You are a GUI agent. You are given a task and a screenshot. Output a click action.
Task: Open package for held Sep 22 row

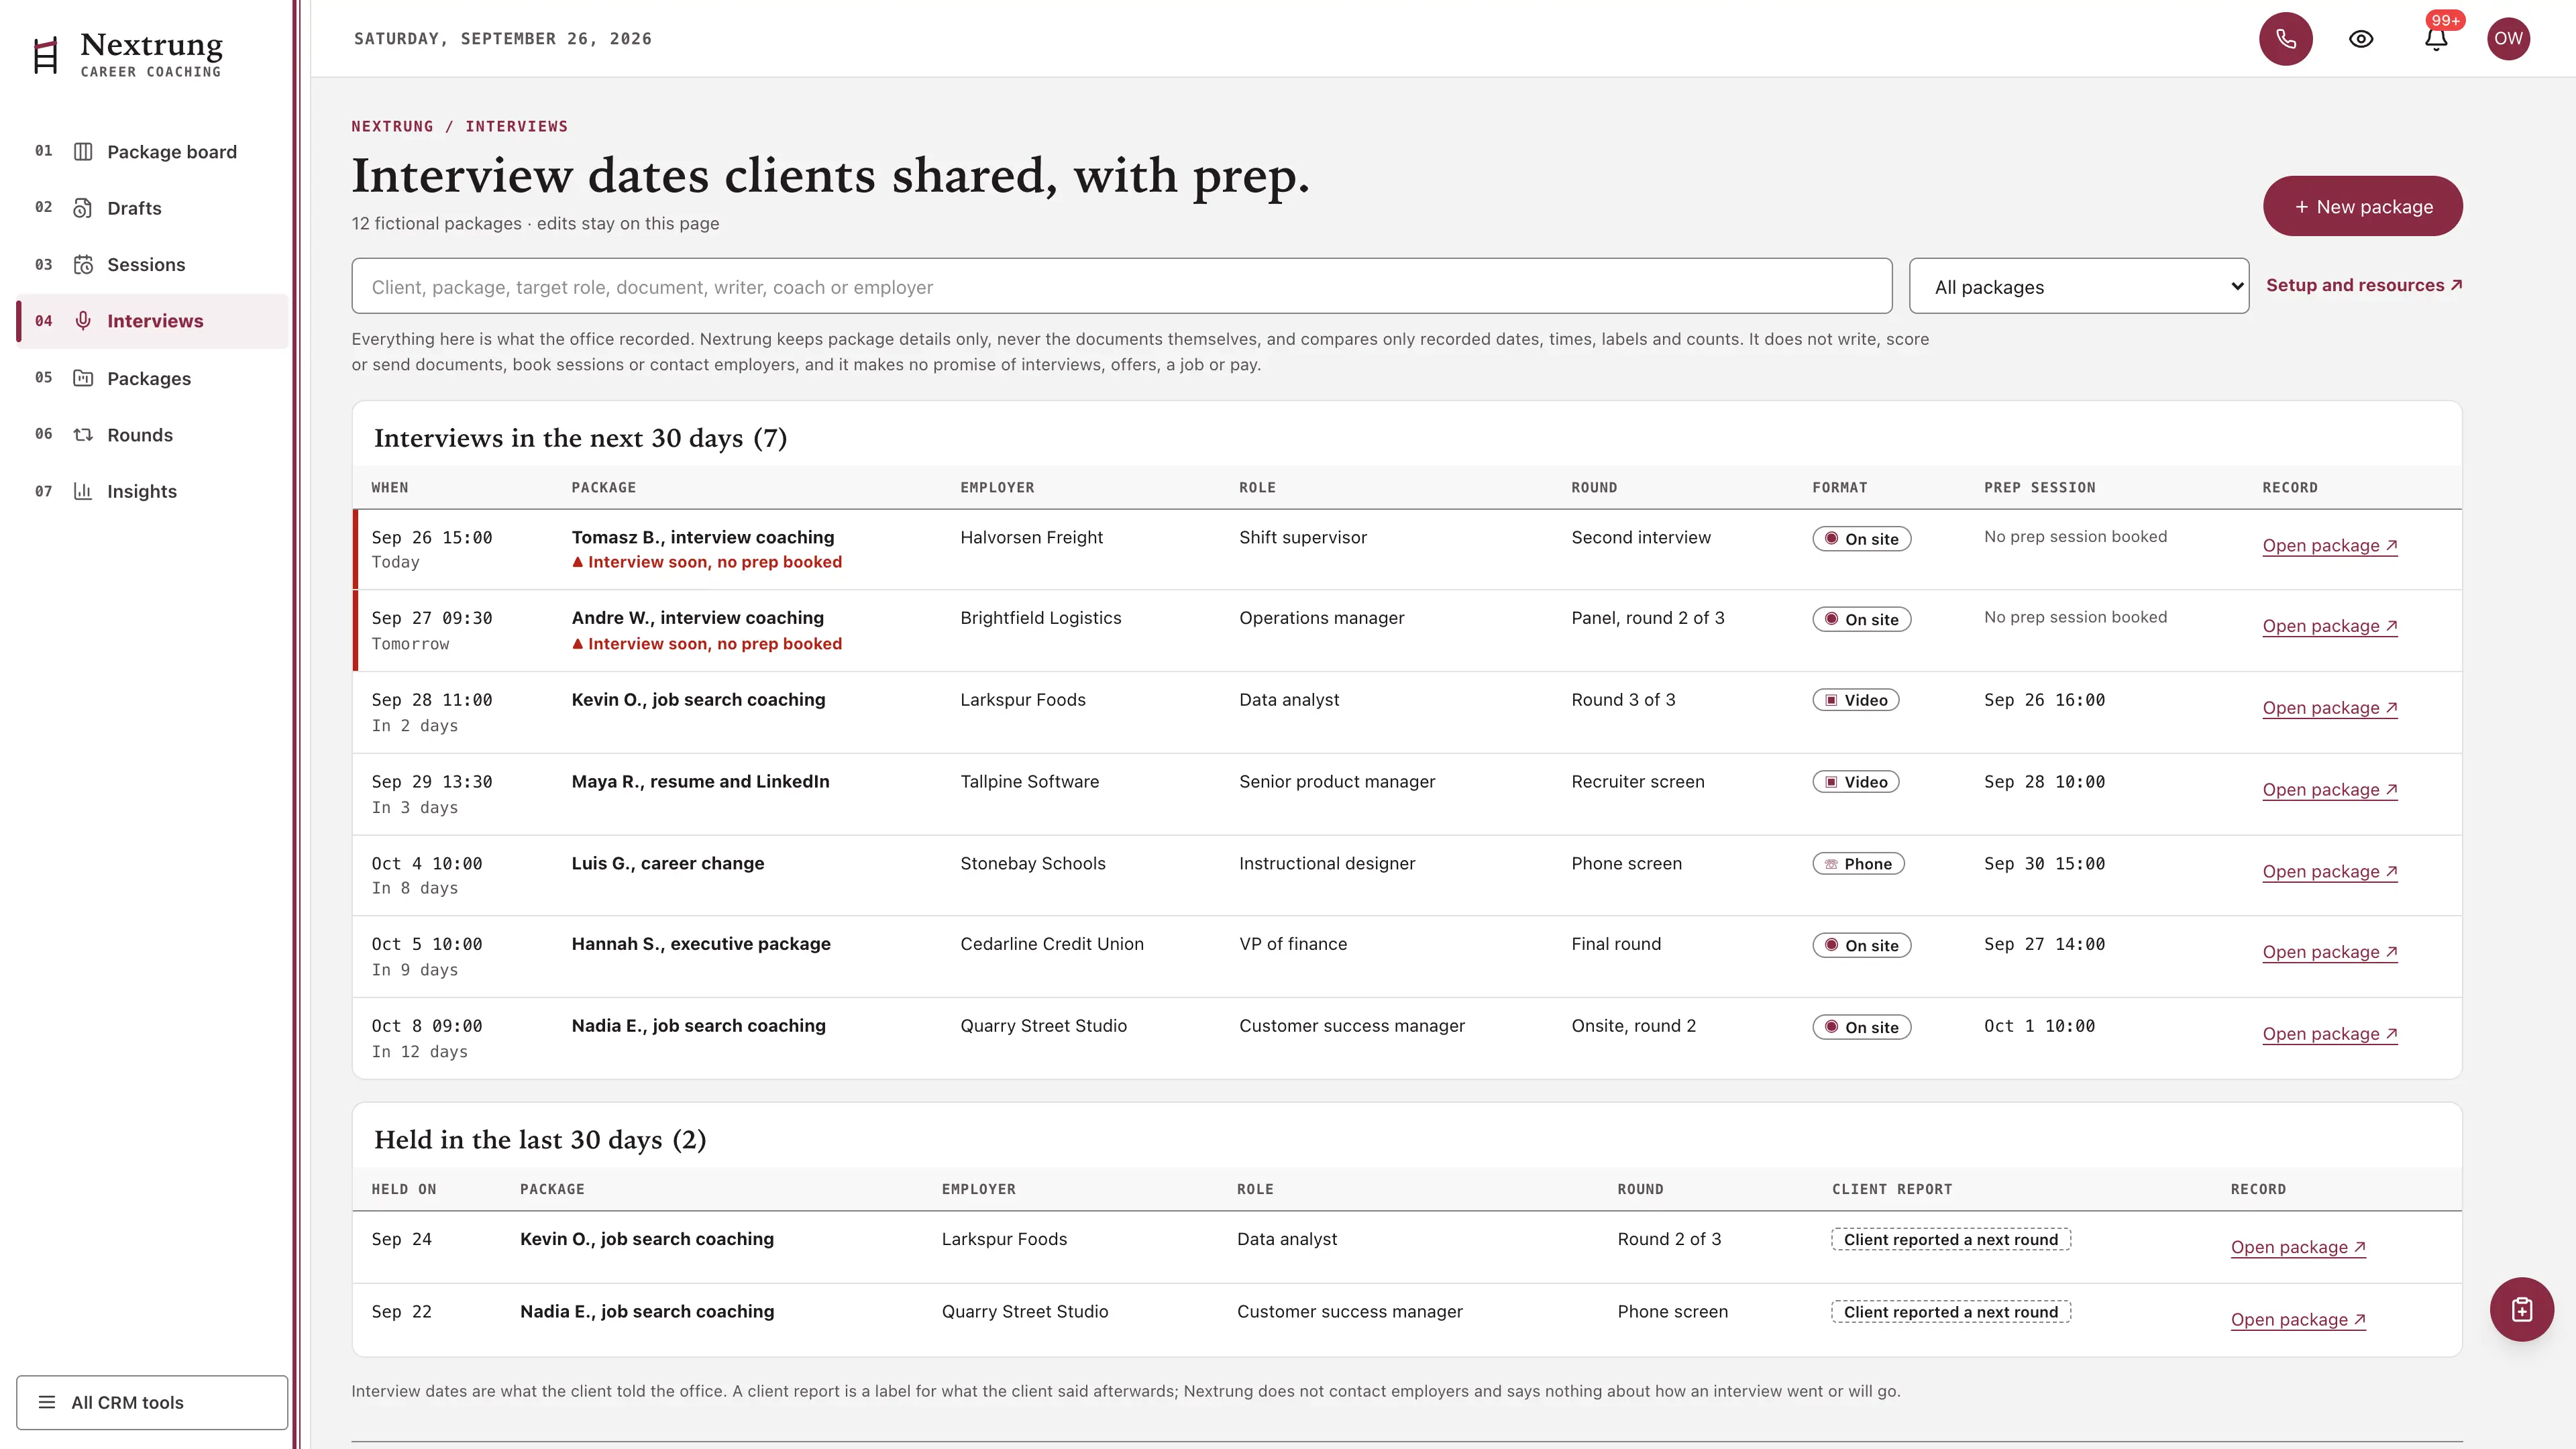pos(2298,1320)
